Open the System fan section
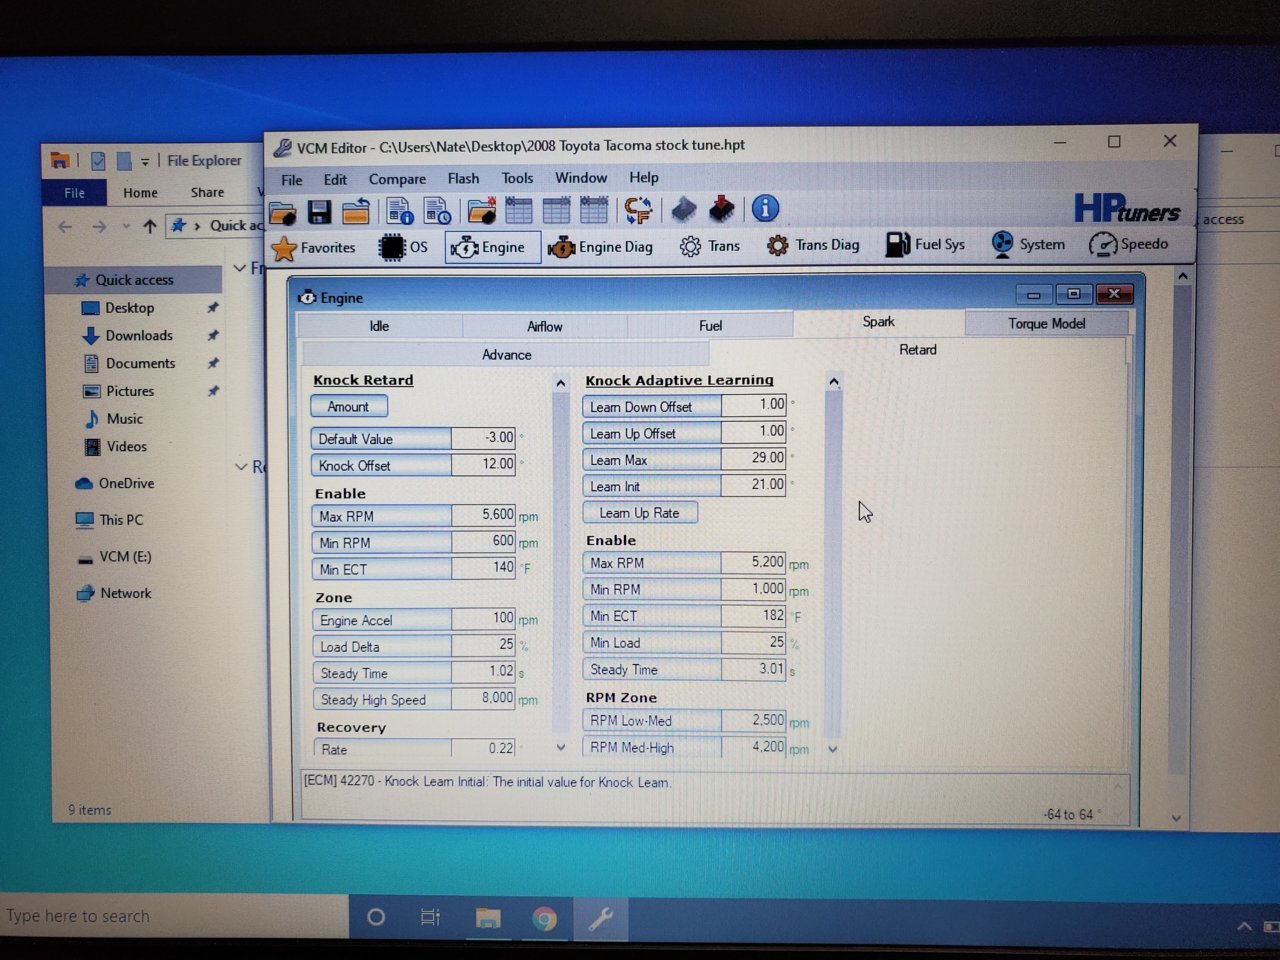 point(1028,244)
